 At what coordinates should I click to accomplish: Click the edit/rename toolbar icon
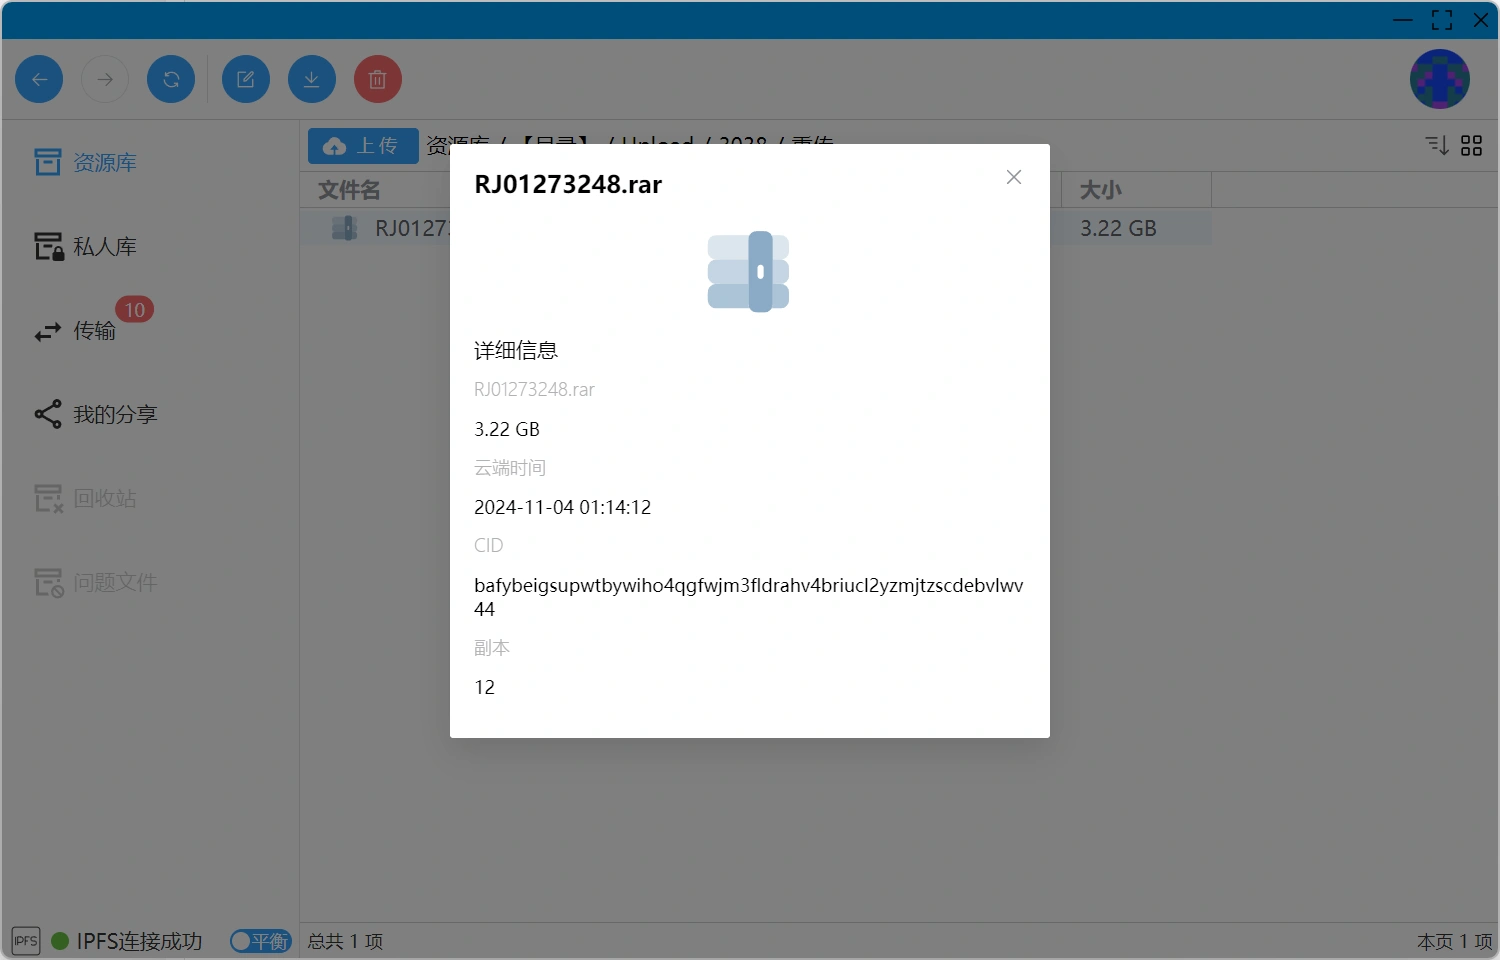246,79
